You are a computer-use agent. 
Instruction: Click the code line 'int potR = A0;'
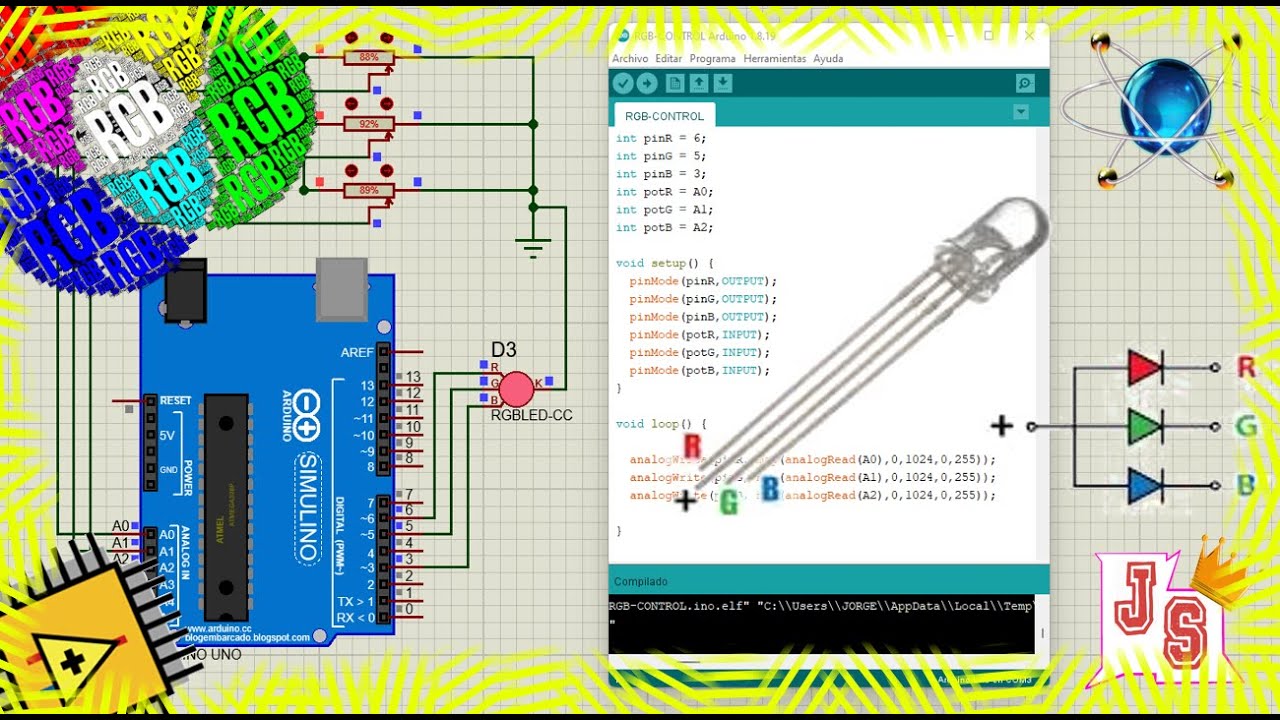[665, 192]
